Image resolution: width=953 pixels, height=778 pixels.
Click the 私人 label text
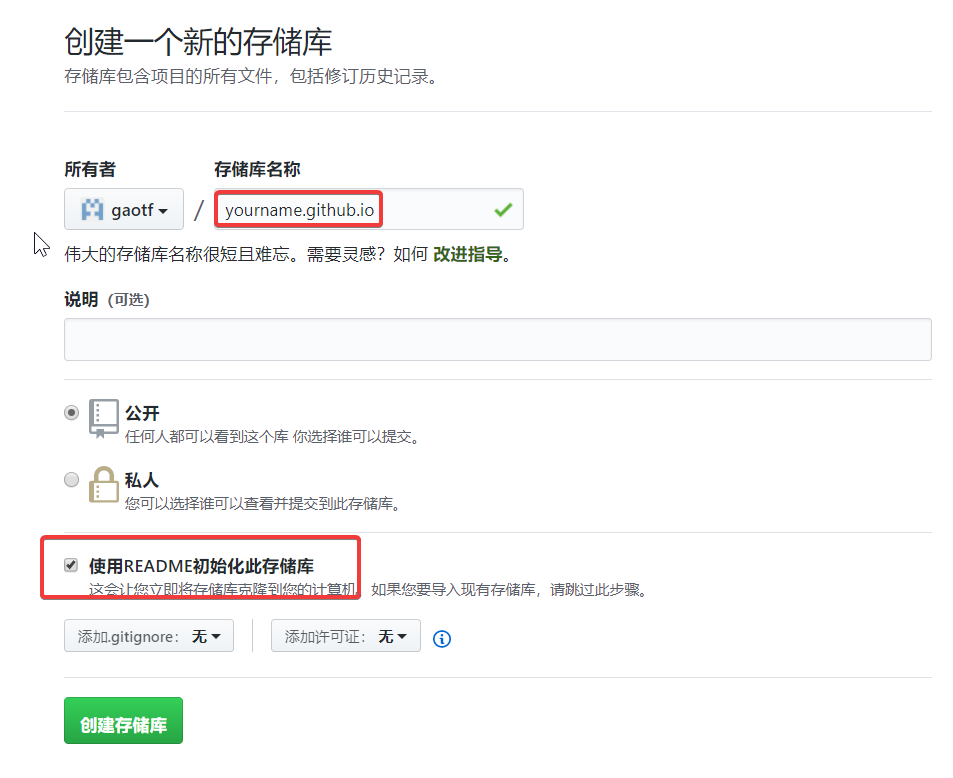142,480
